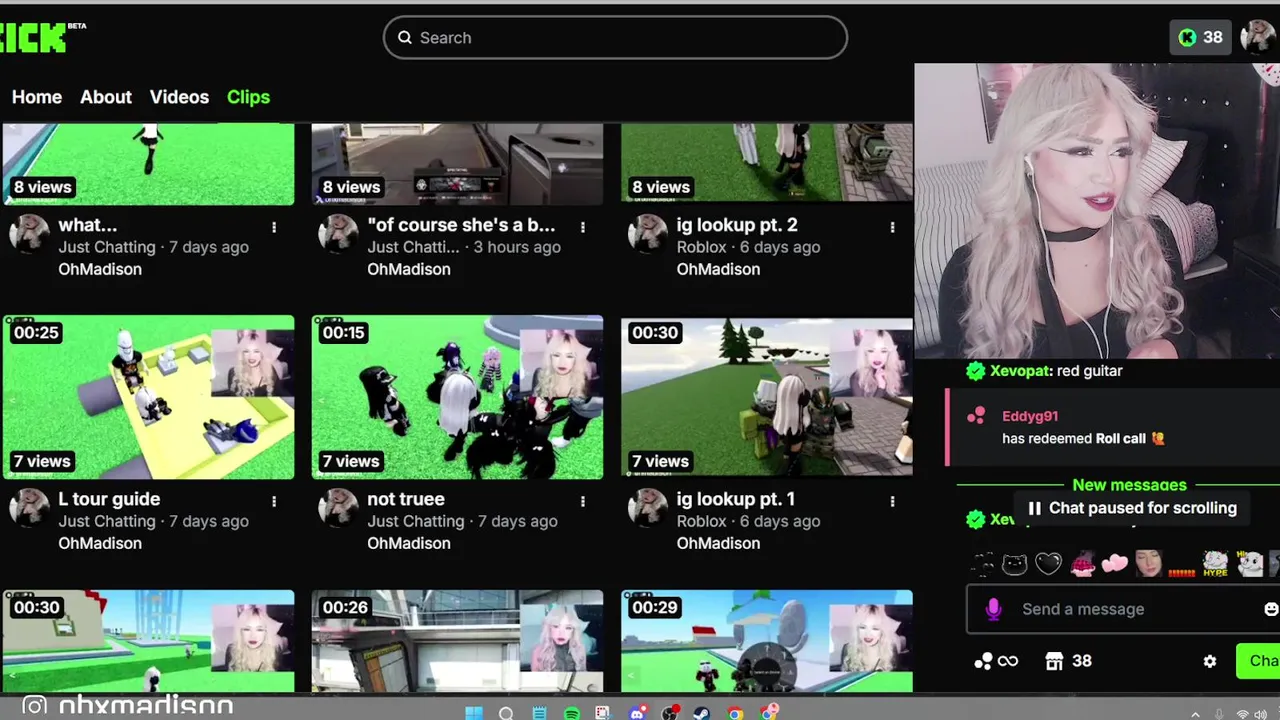
Task: Open the Home tab
Action: (37, 97)
